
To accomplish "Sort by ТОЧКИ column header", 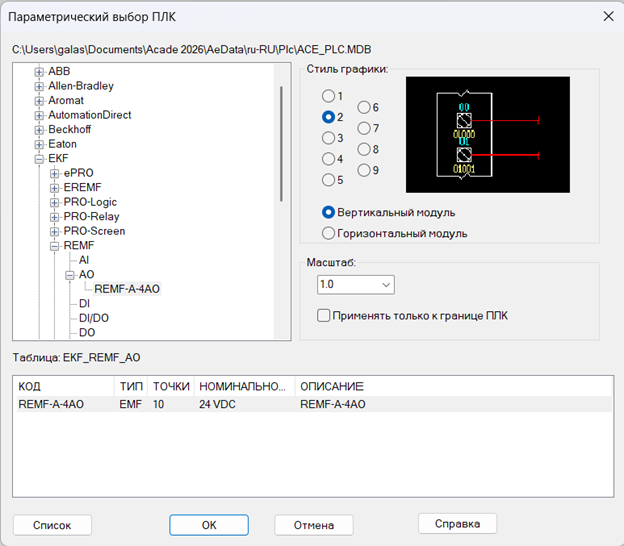I will tap(171, 386).
